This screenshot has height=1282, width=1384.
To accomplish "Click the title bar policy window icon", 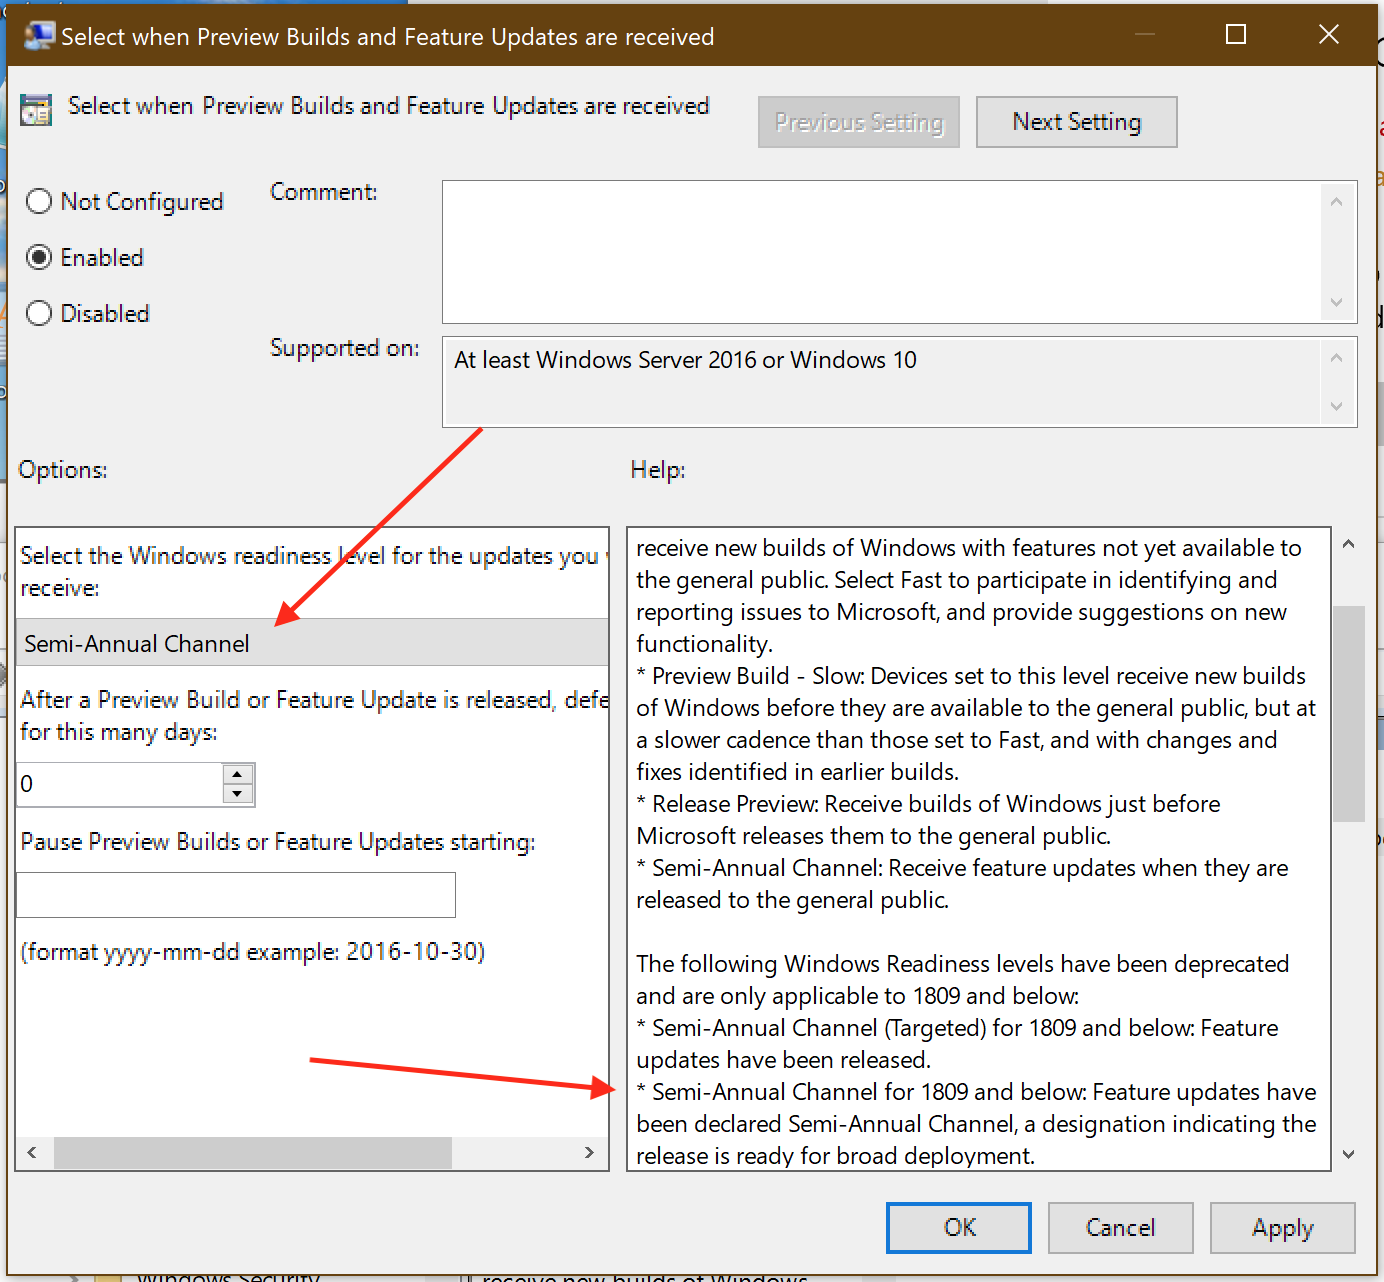I will coord(39,36).
